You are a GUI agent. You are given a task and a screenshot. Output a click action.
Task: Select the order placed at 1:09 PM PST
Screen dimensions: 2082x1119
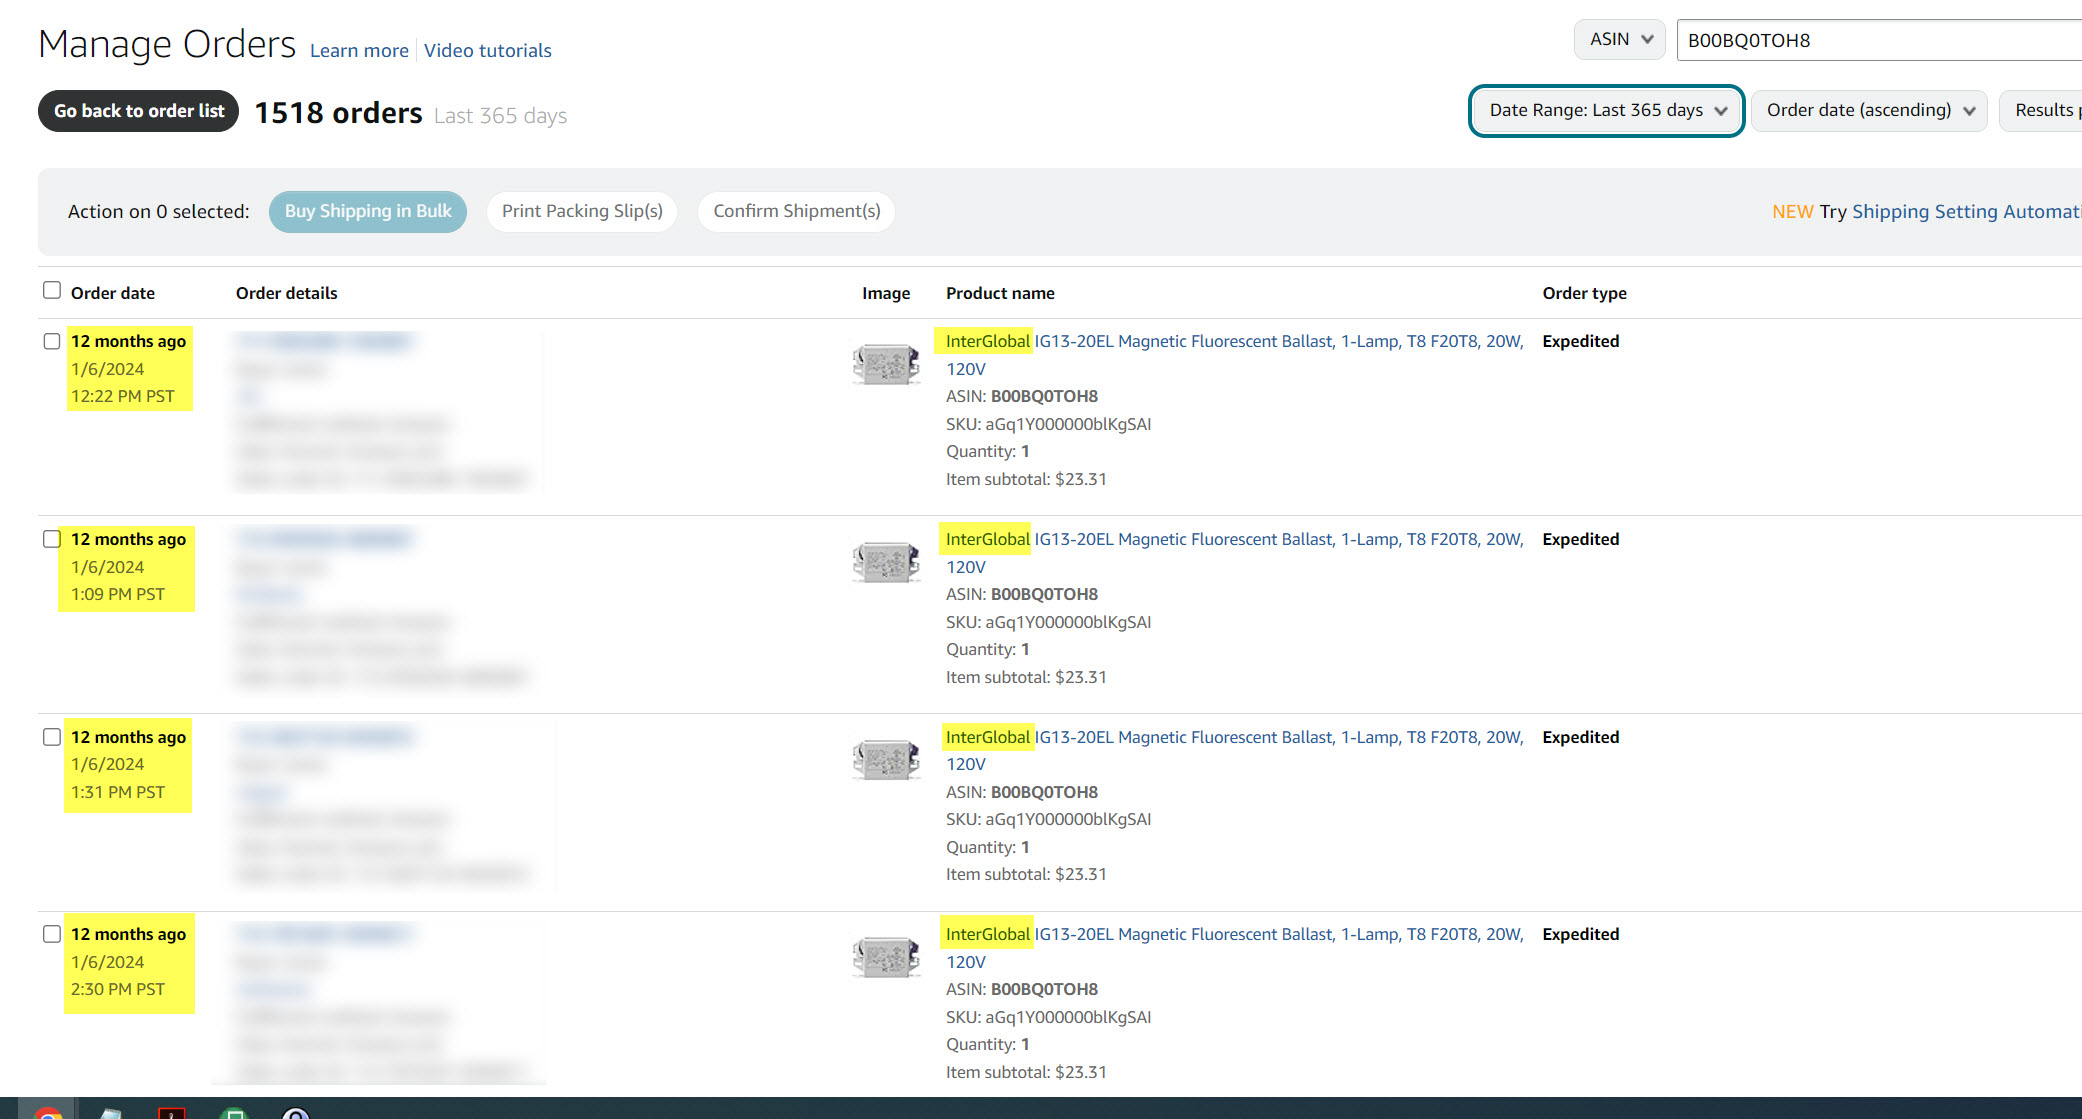tap(52, 539)
